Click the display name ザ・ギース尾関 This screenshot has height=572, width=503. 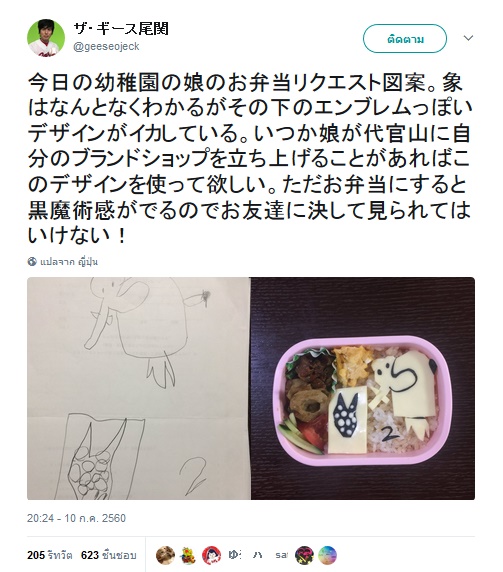(121, 28)
